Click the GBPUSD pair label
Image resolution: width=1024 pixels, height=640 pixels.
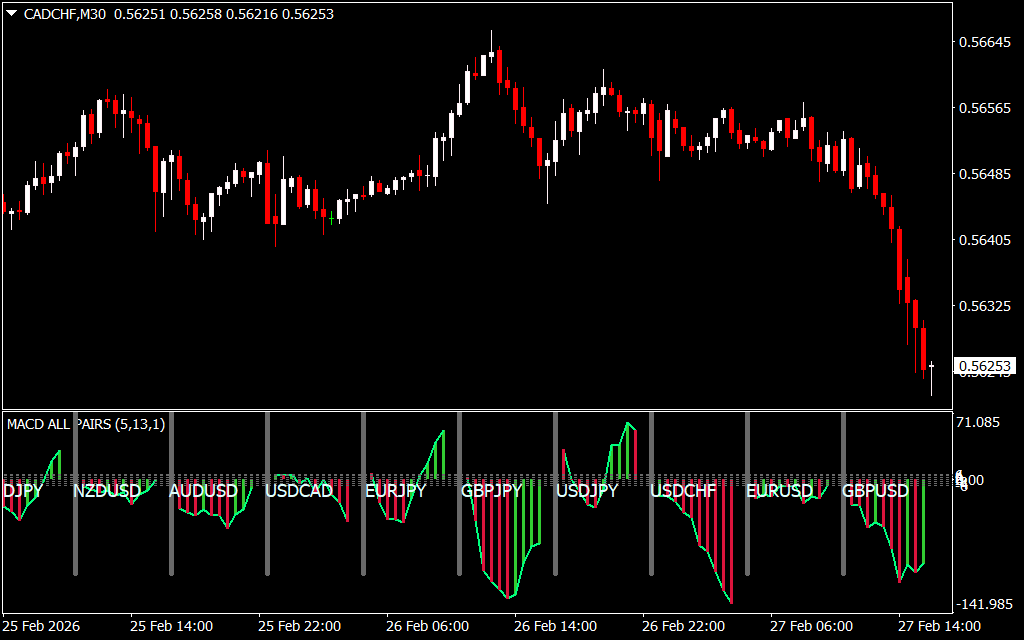tap(875, 491)
